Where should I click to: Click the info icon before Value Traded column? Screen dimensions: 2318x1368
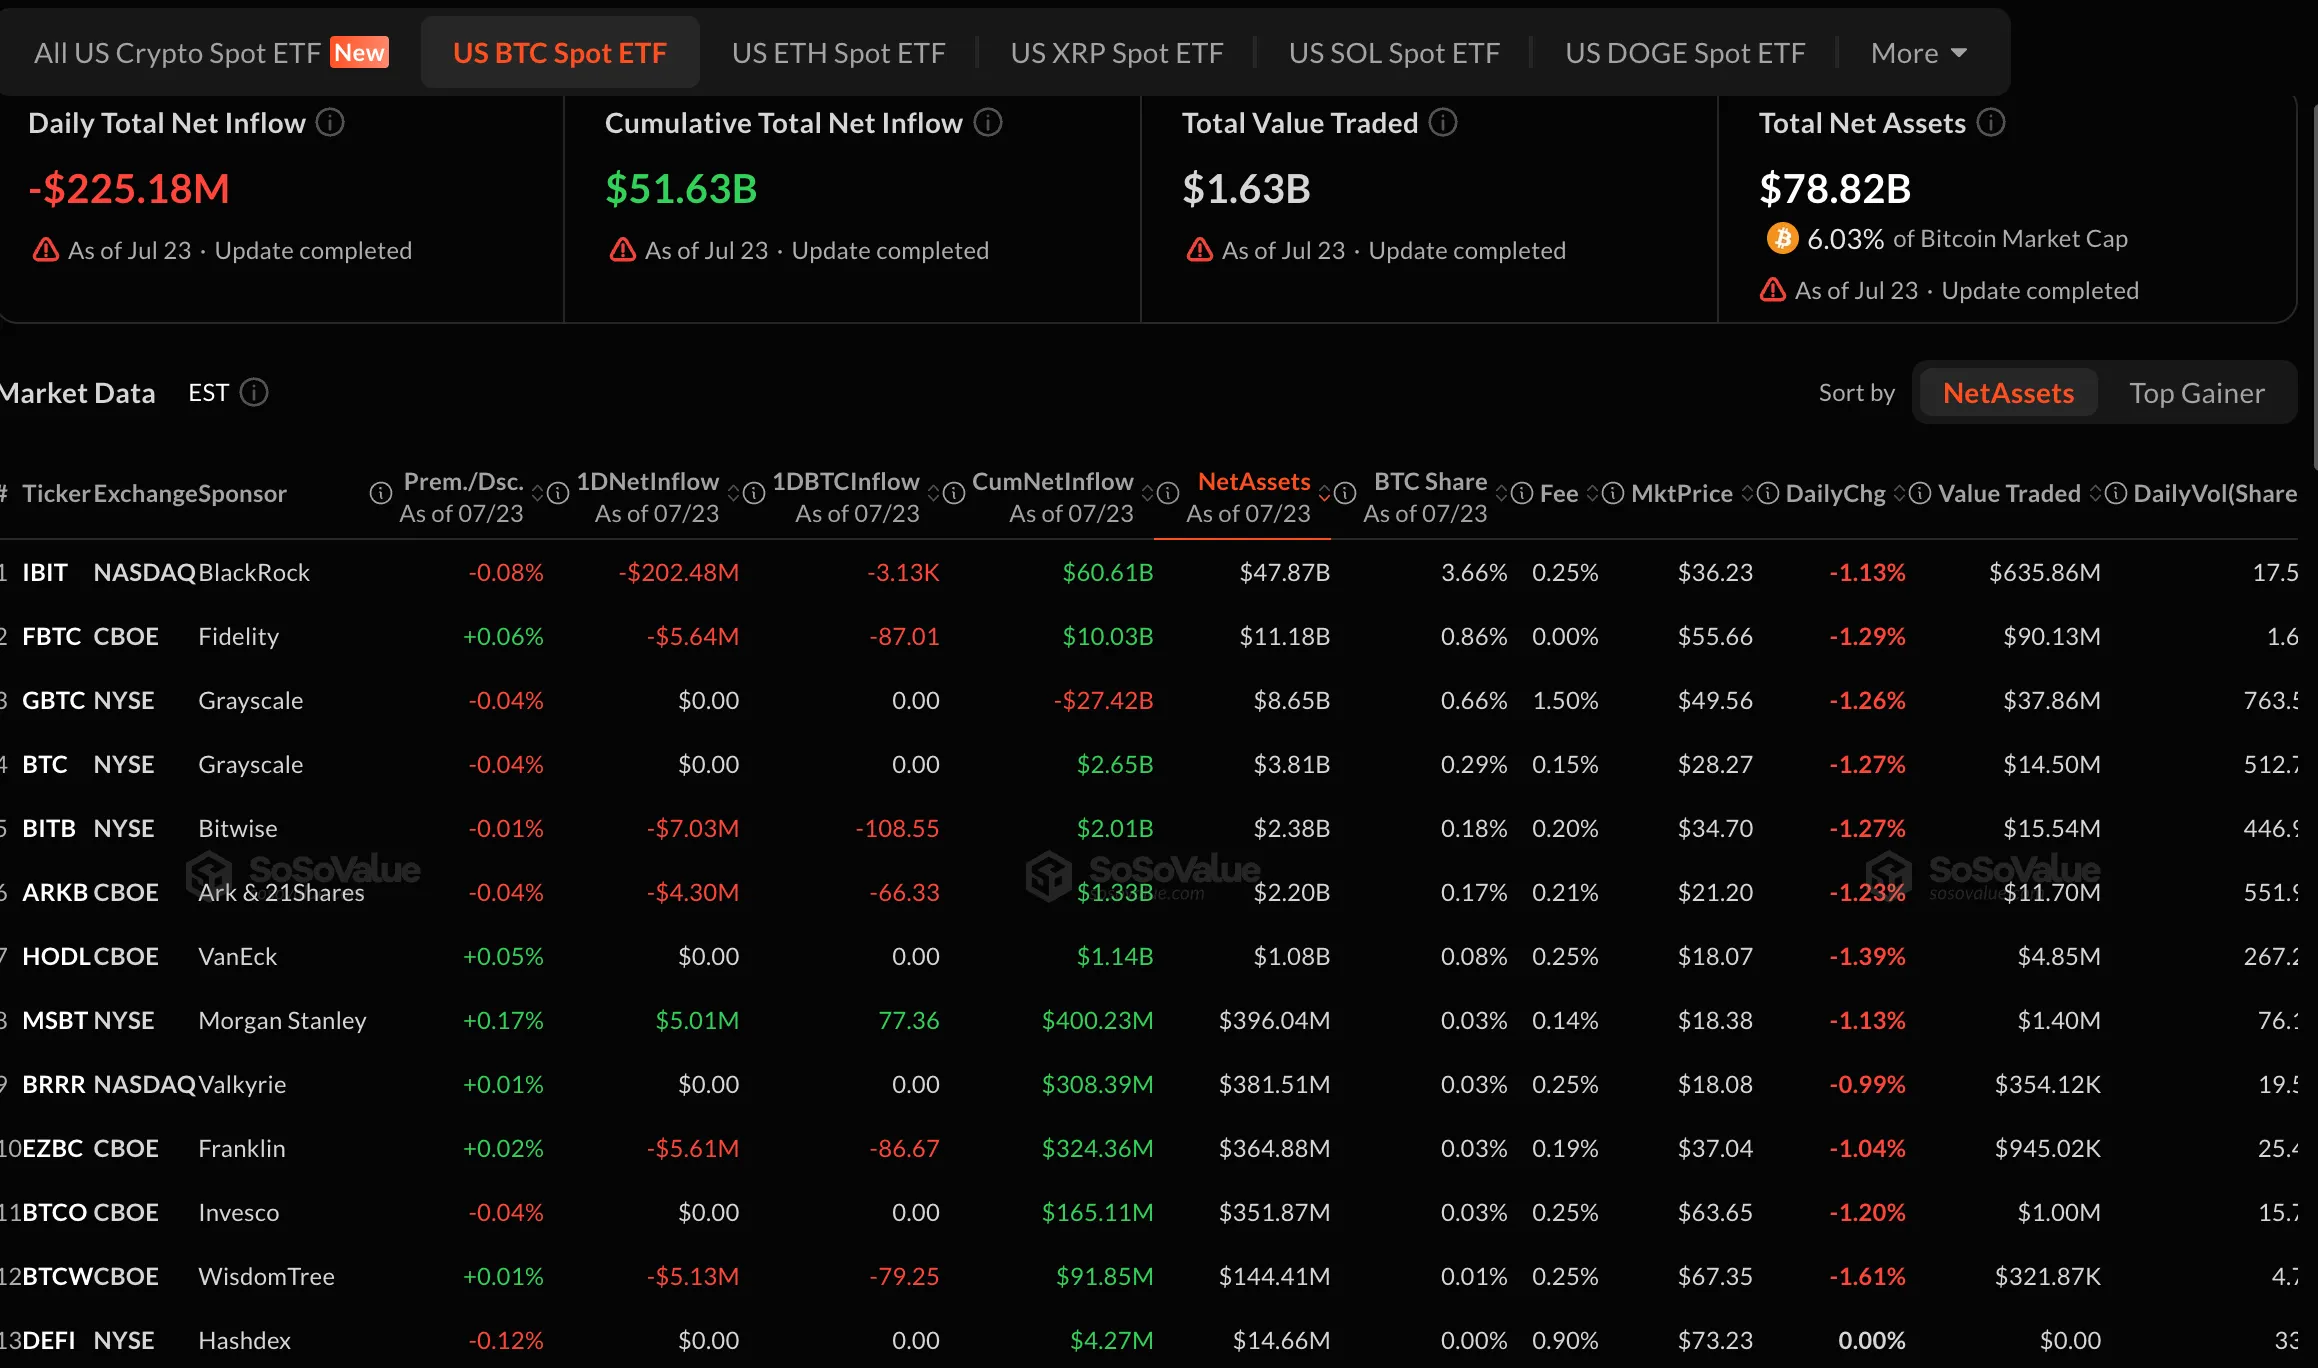[1920, 493]
